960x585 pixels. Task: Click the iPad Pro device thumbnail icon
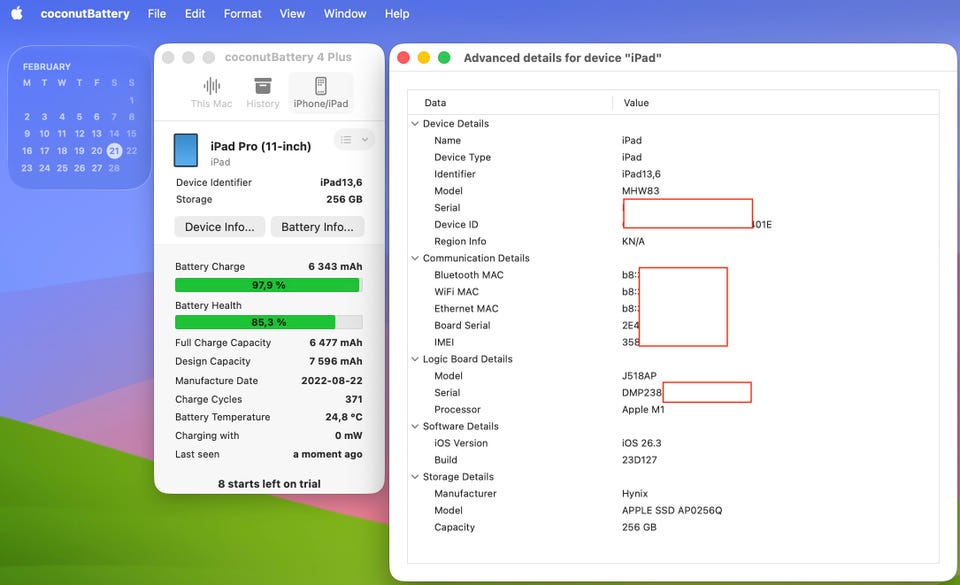point(186,151)
